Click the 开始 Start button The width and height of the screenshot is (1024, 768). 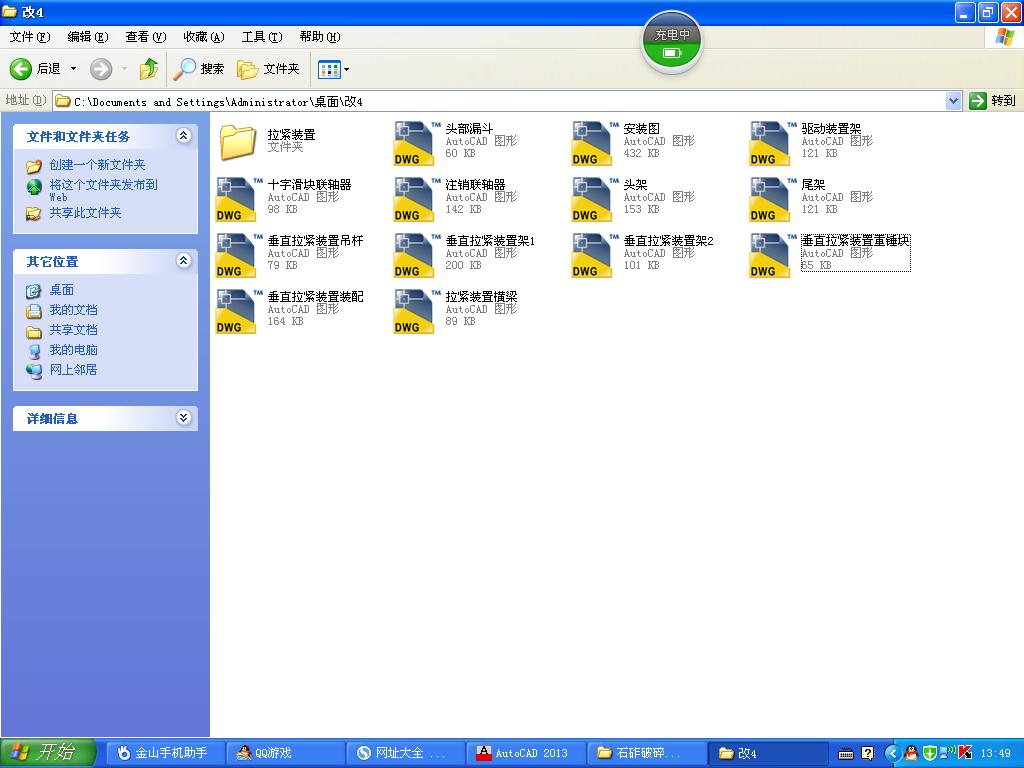click(x=48, y=753)
